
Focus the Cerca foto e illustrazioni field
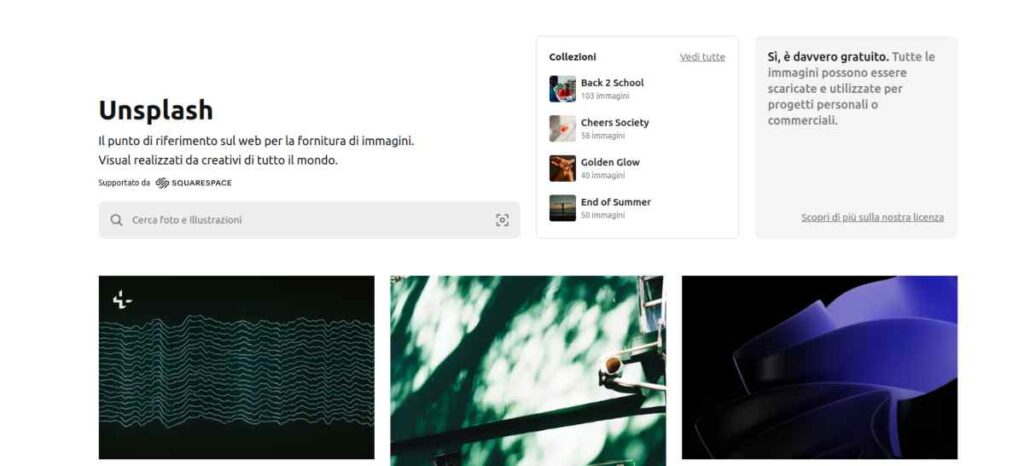(309, 220)
